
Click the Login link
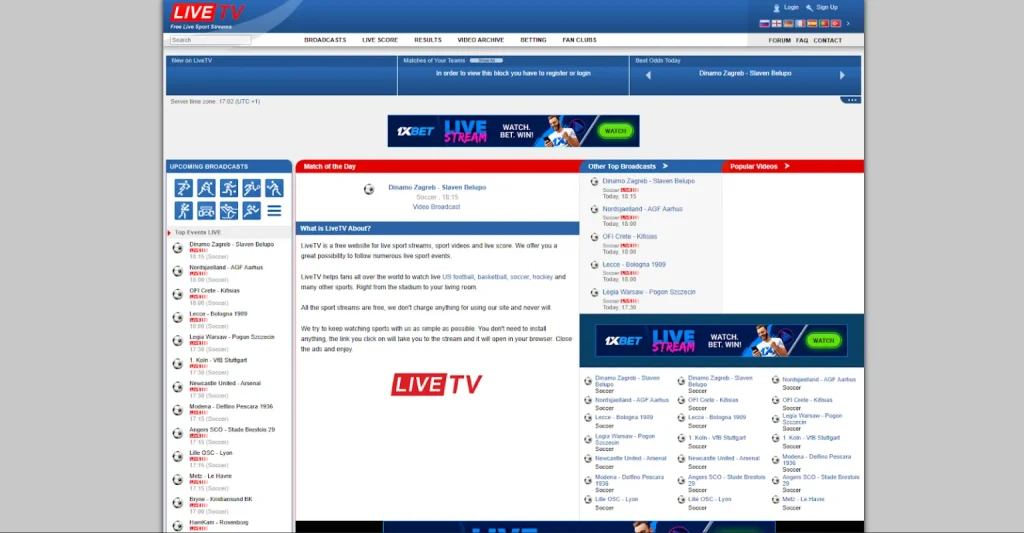(x=791, y=7)
